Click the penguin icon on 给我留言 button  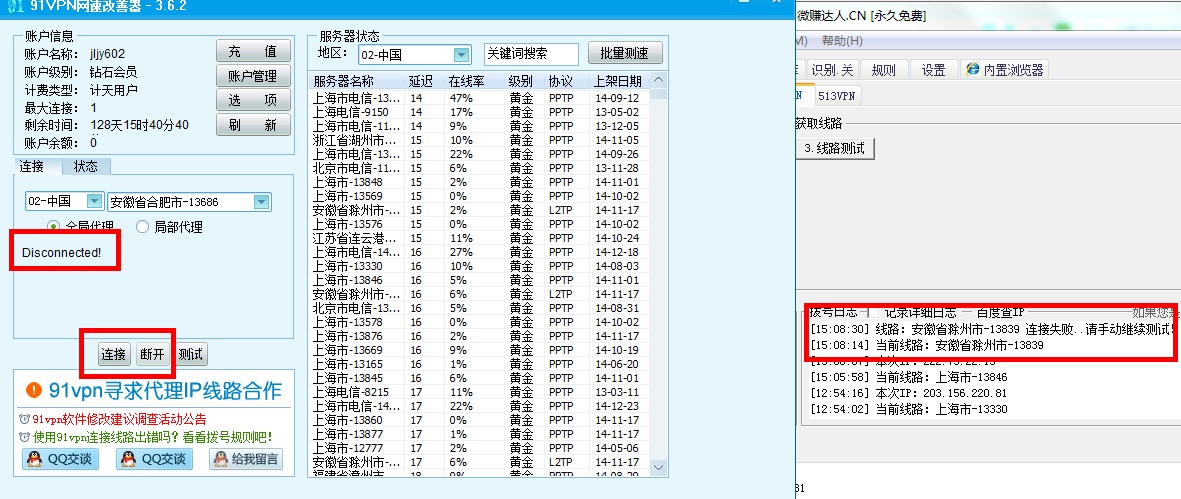click(221, 458)
